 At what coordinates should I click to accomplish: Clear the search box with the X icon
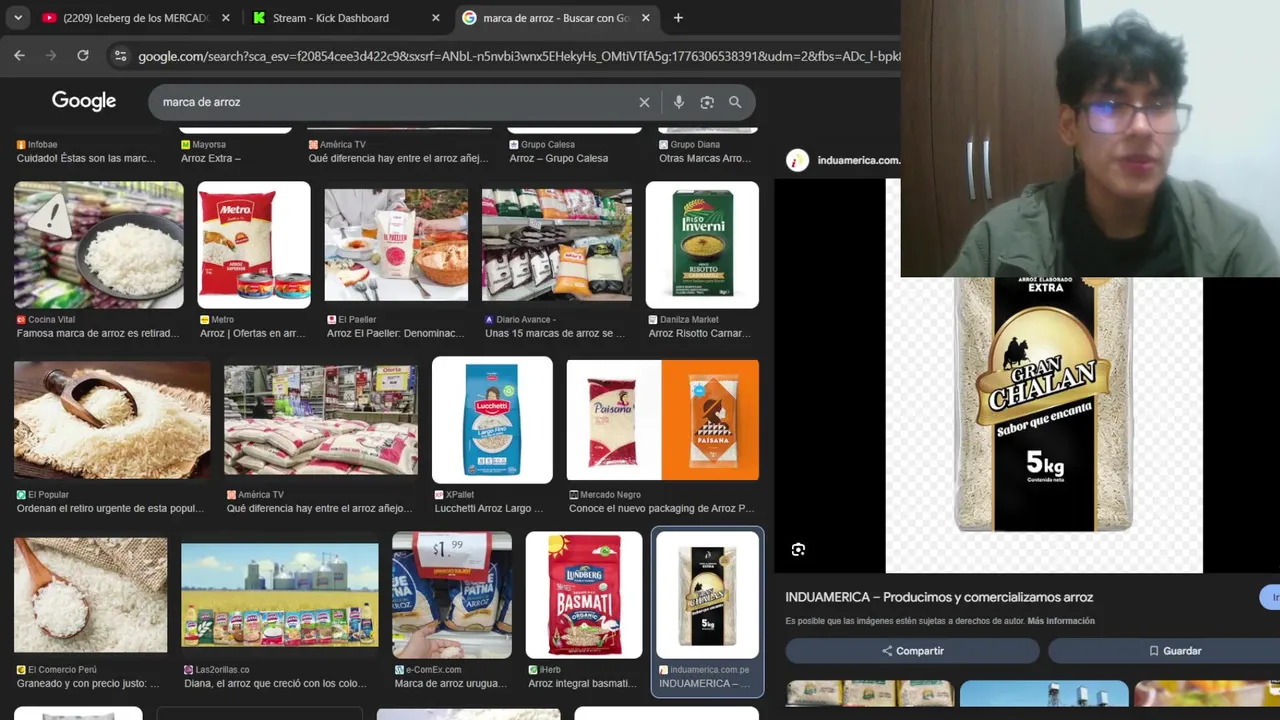coord(644,102)
